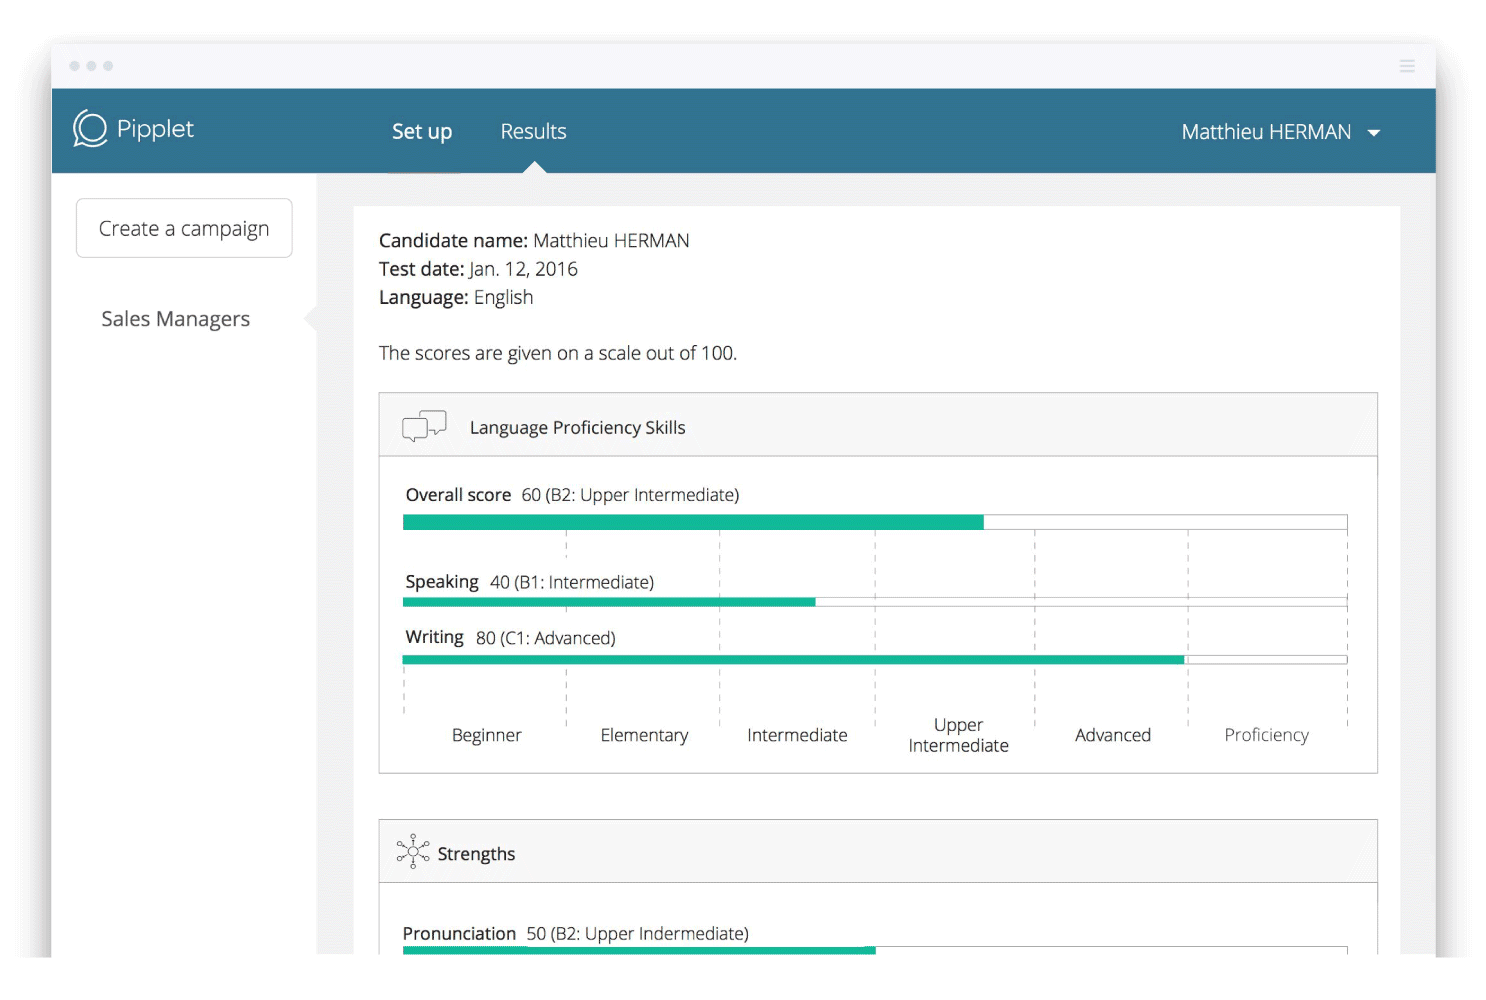The width and height of the screenshot is (1486, 1000).
Task: Click the Writing score bar
Action: [875, 660]
